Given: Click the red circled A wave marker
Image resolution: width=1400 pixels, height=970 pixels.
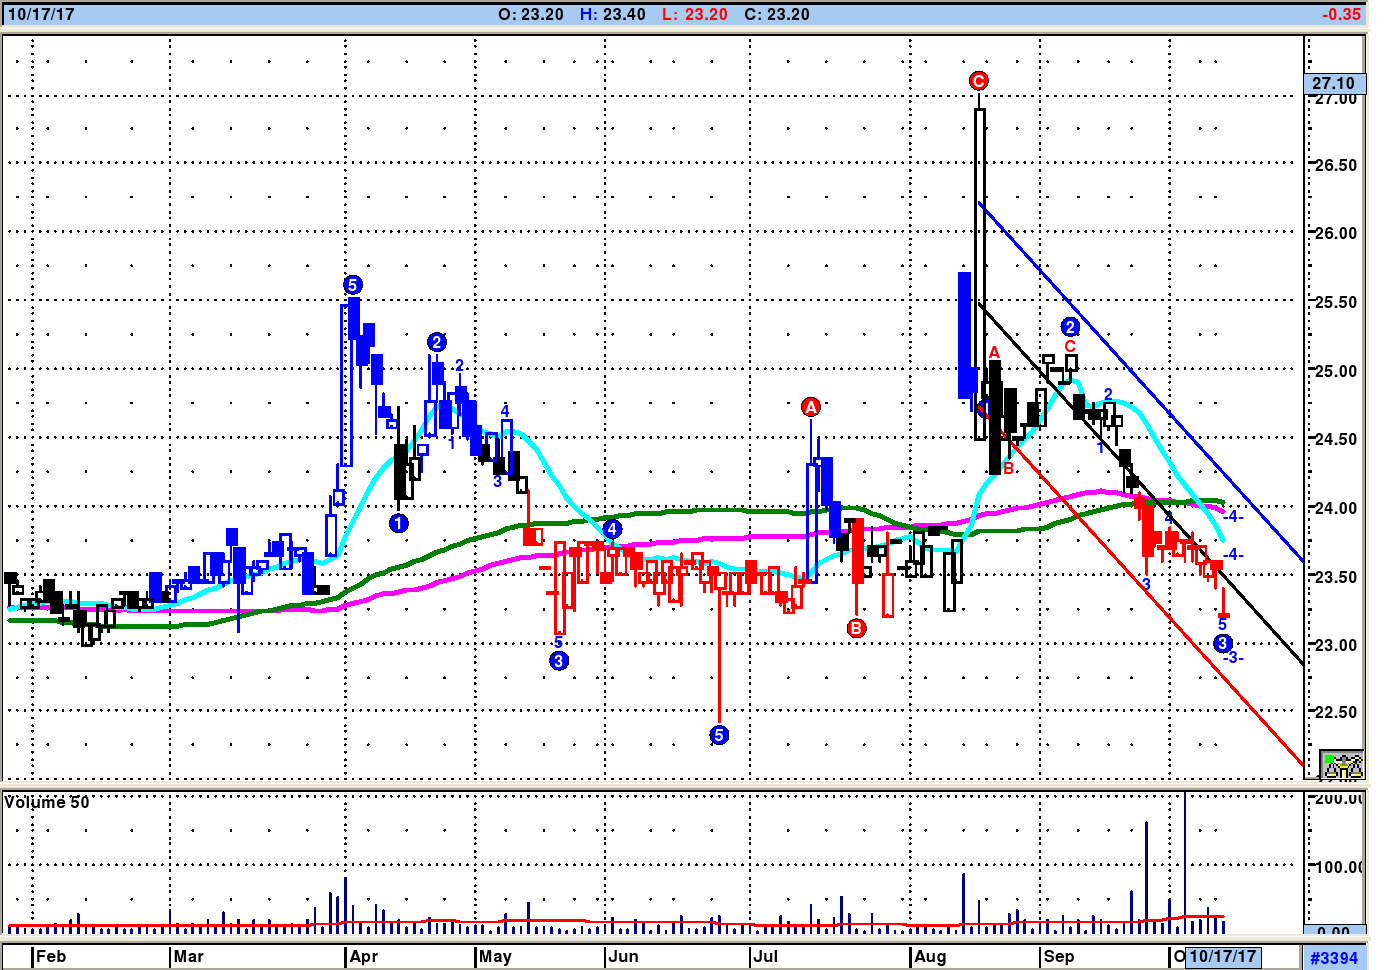Looking at the screenshot, I should [811, 407].
